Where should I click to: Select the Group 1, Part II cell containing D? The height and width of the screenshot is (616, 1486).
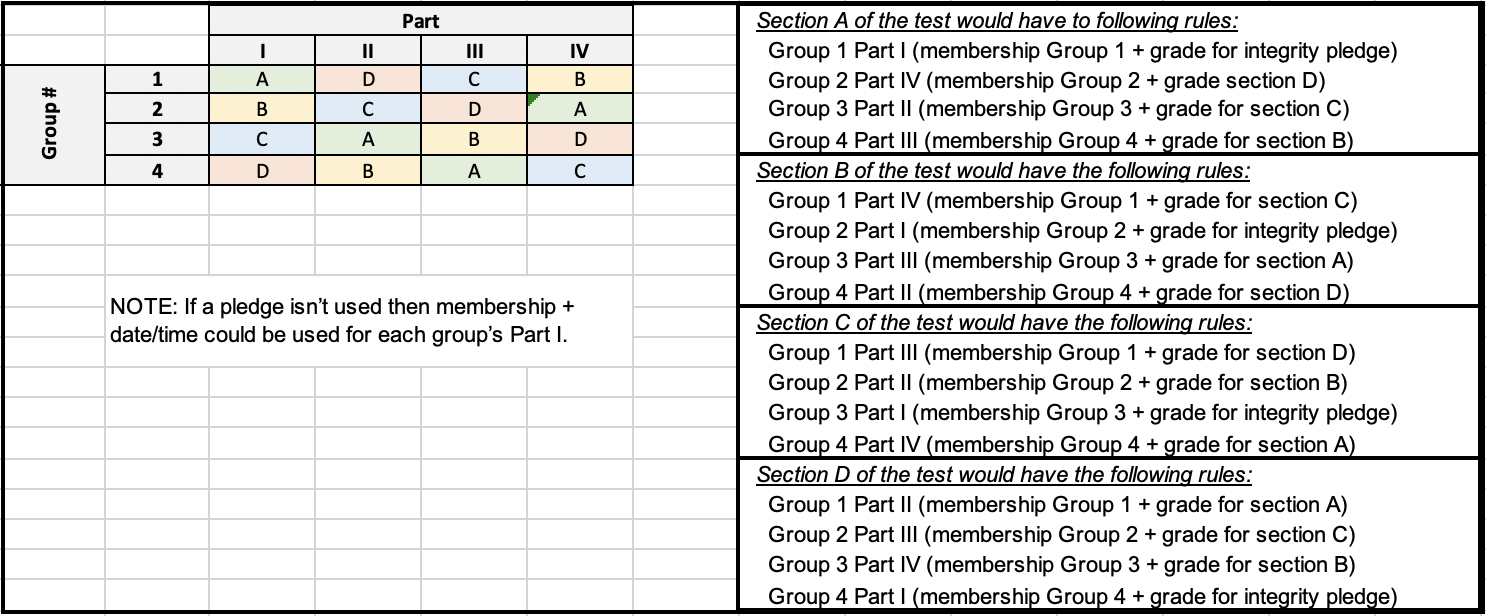tap(368, 79)
